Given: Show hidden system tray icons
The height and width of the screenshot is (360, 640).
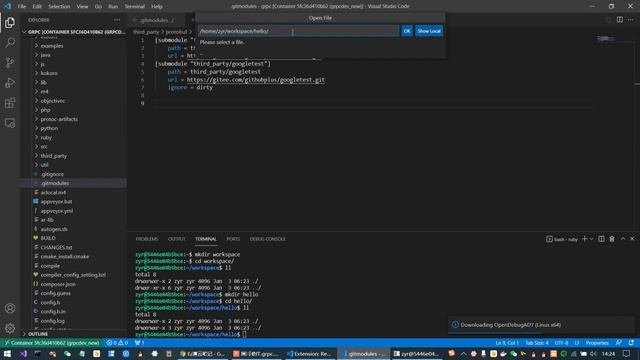Looking at the screenshot, I should tap(463, 353).
